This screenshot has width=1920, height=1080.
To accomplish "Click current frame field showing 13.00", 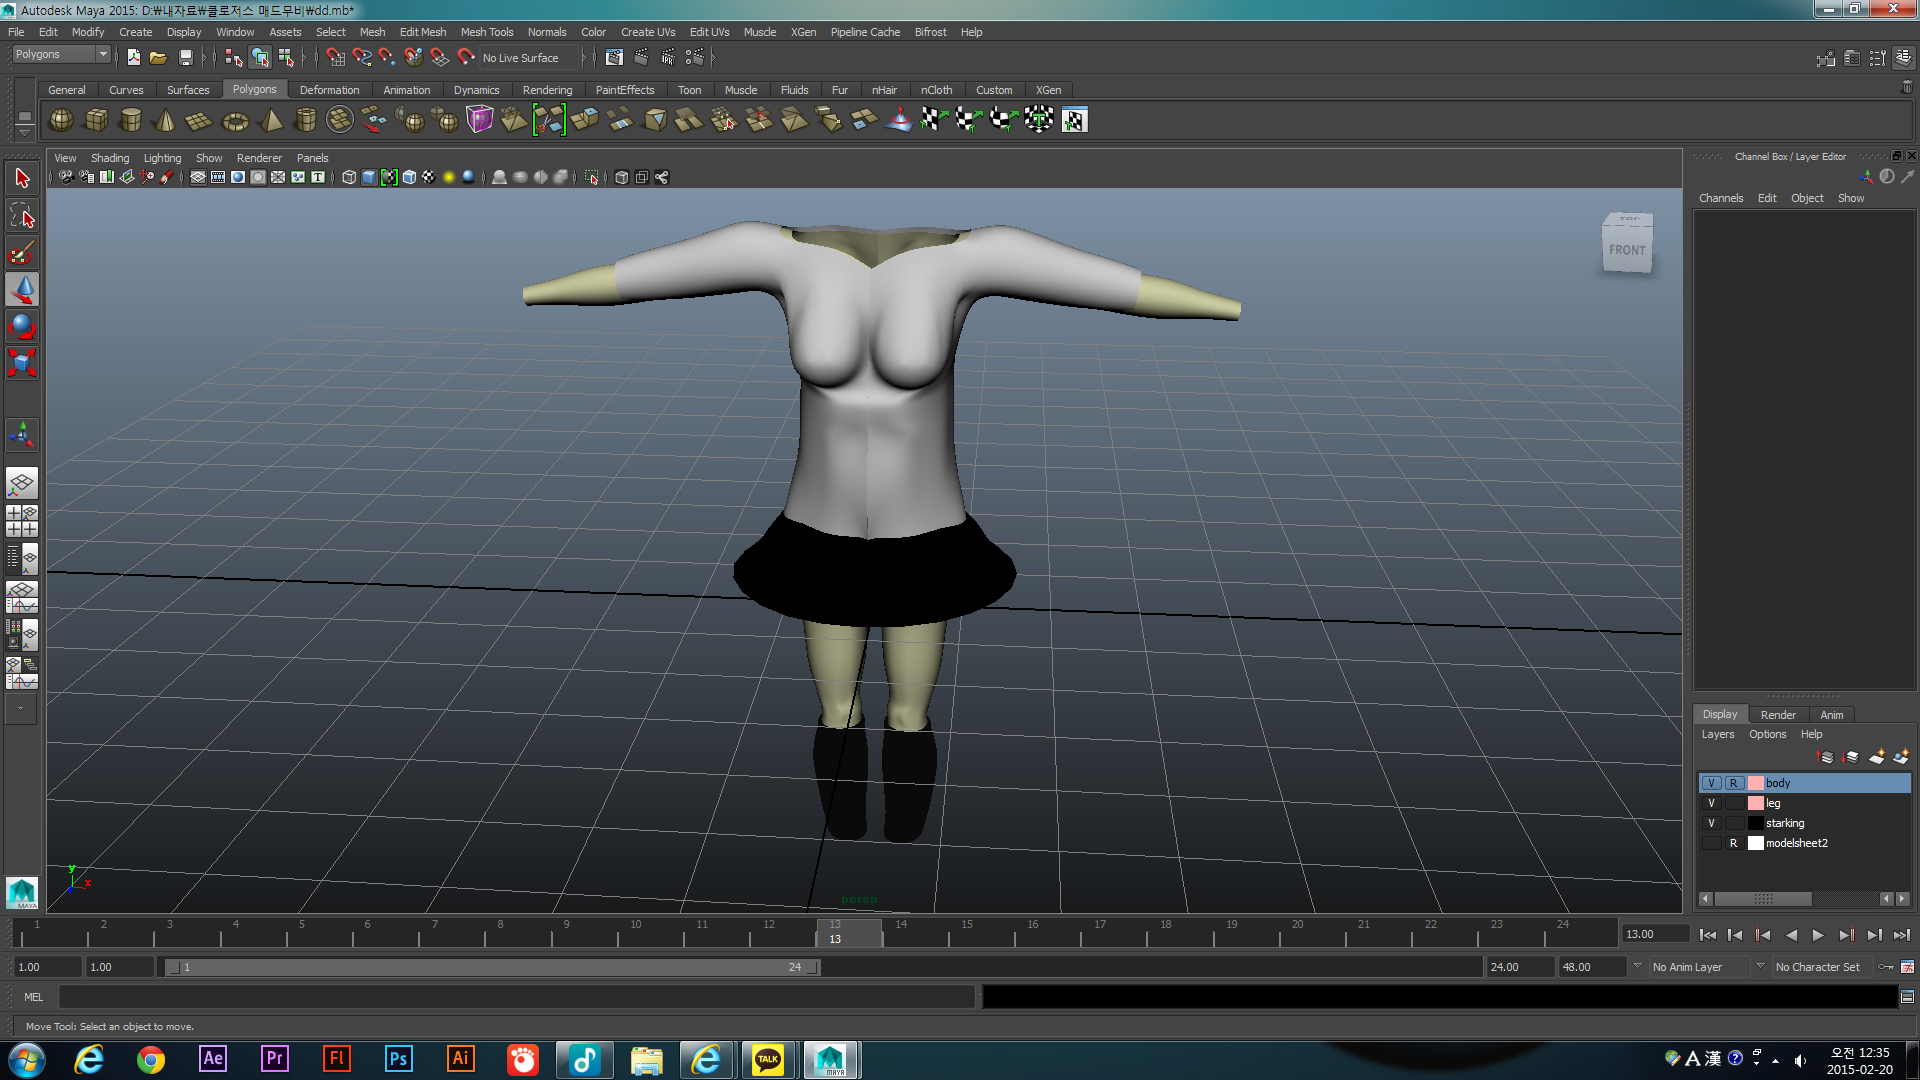I will [1654, 934].
